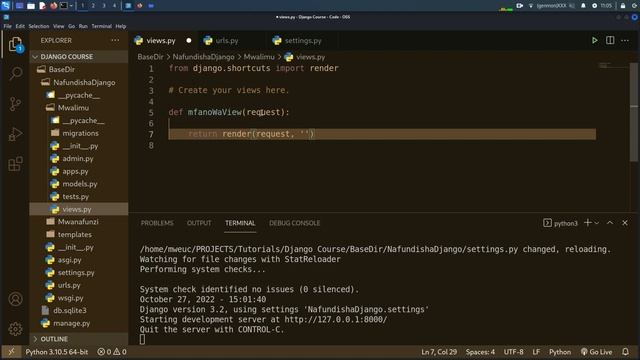640x360 pixels.
Task: Open the Help menu
Action: (x=121, y=26)
